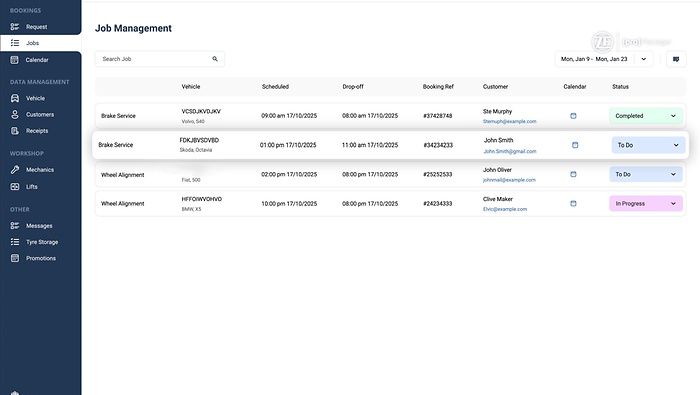Click the Messages icon
The width and height of the screenshot is (700, 395).
tap(15, 226)
